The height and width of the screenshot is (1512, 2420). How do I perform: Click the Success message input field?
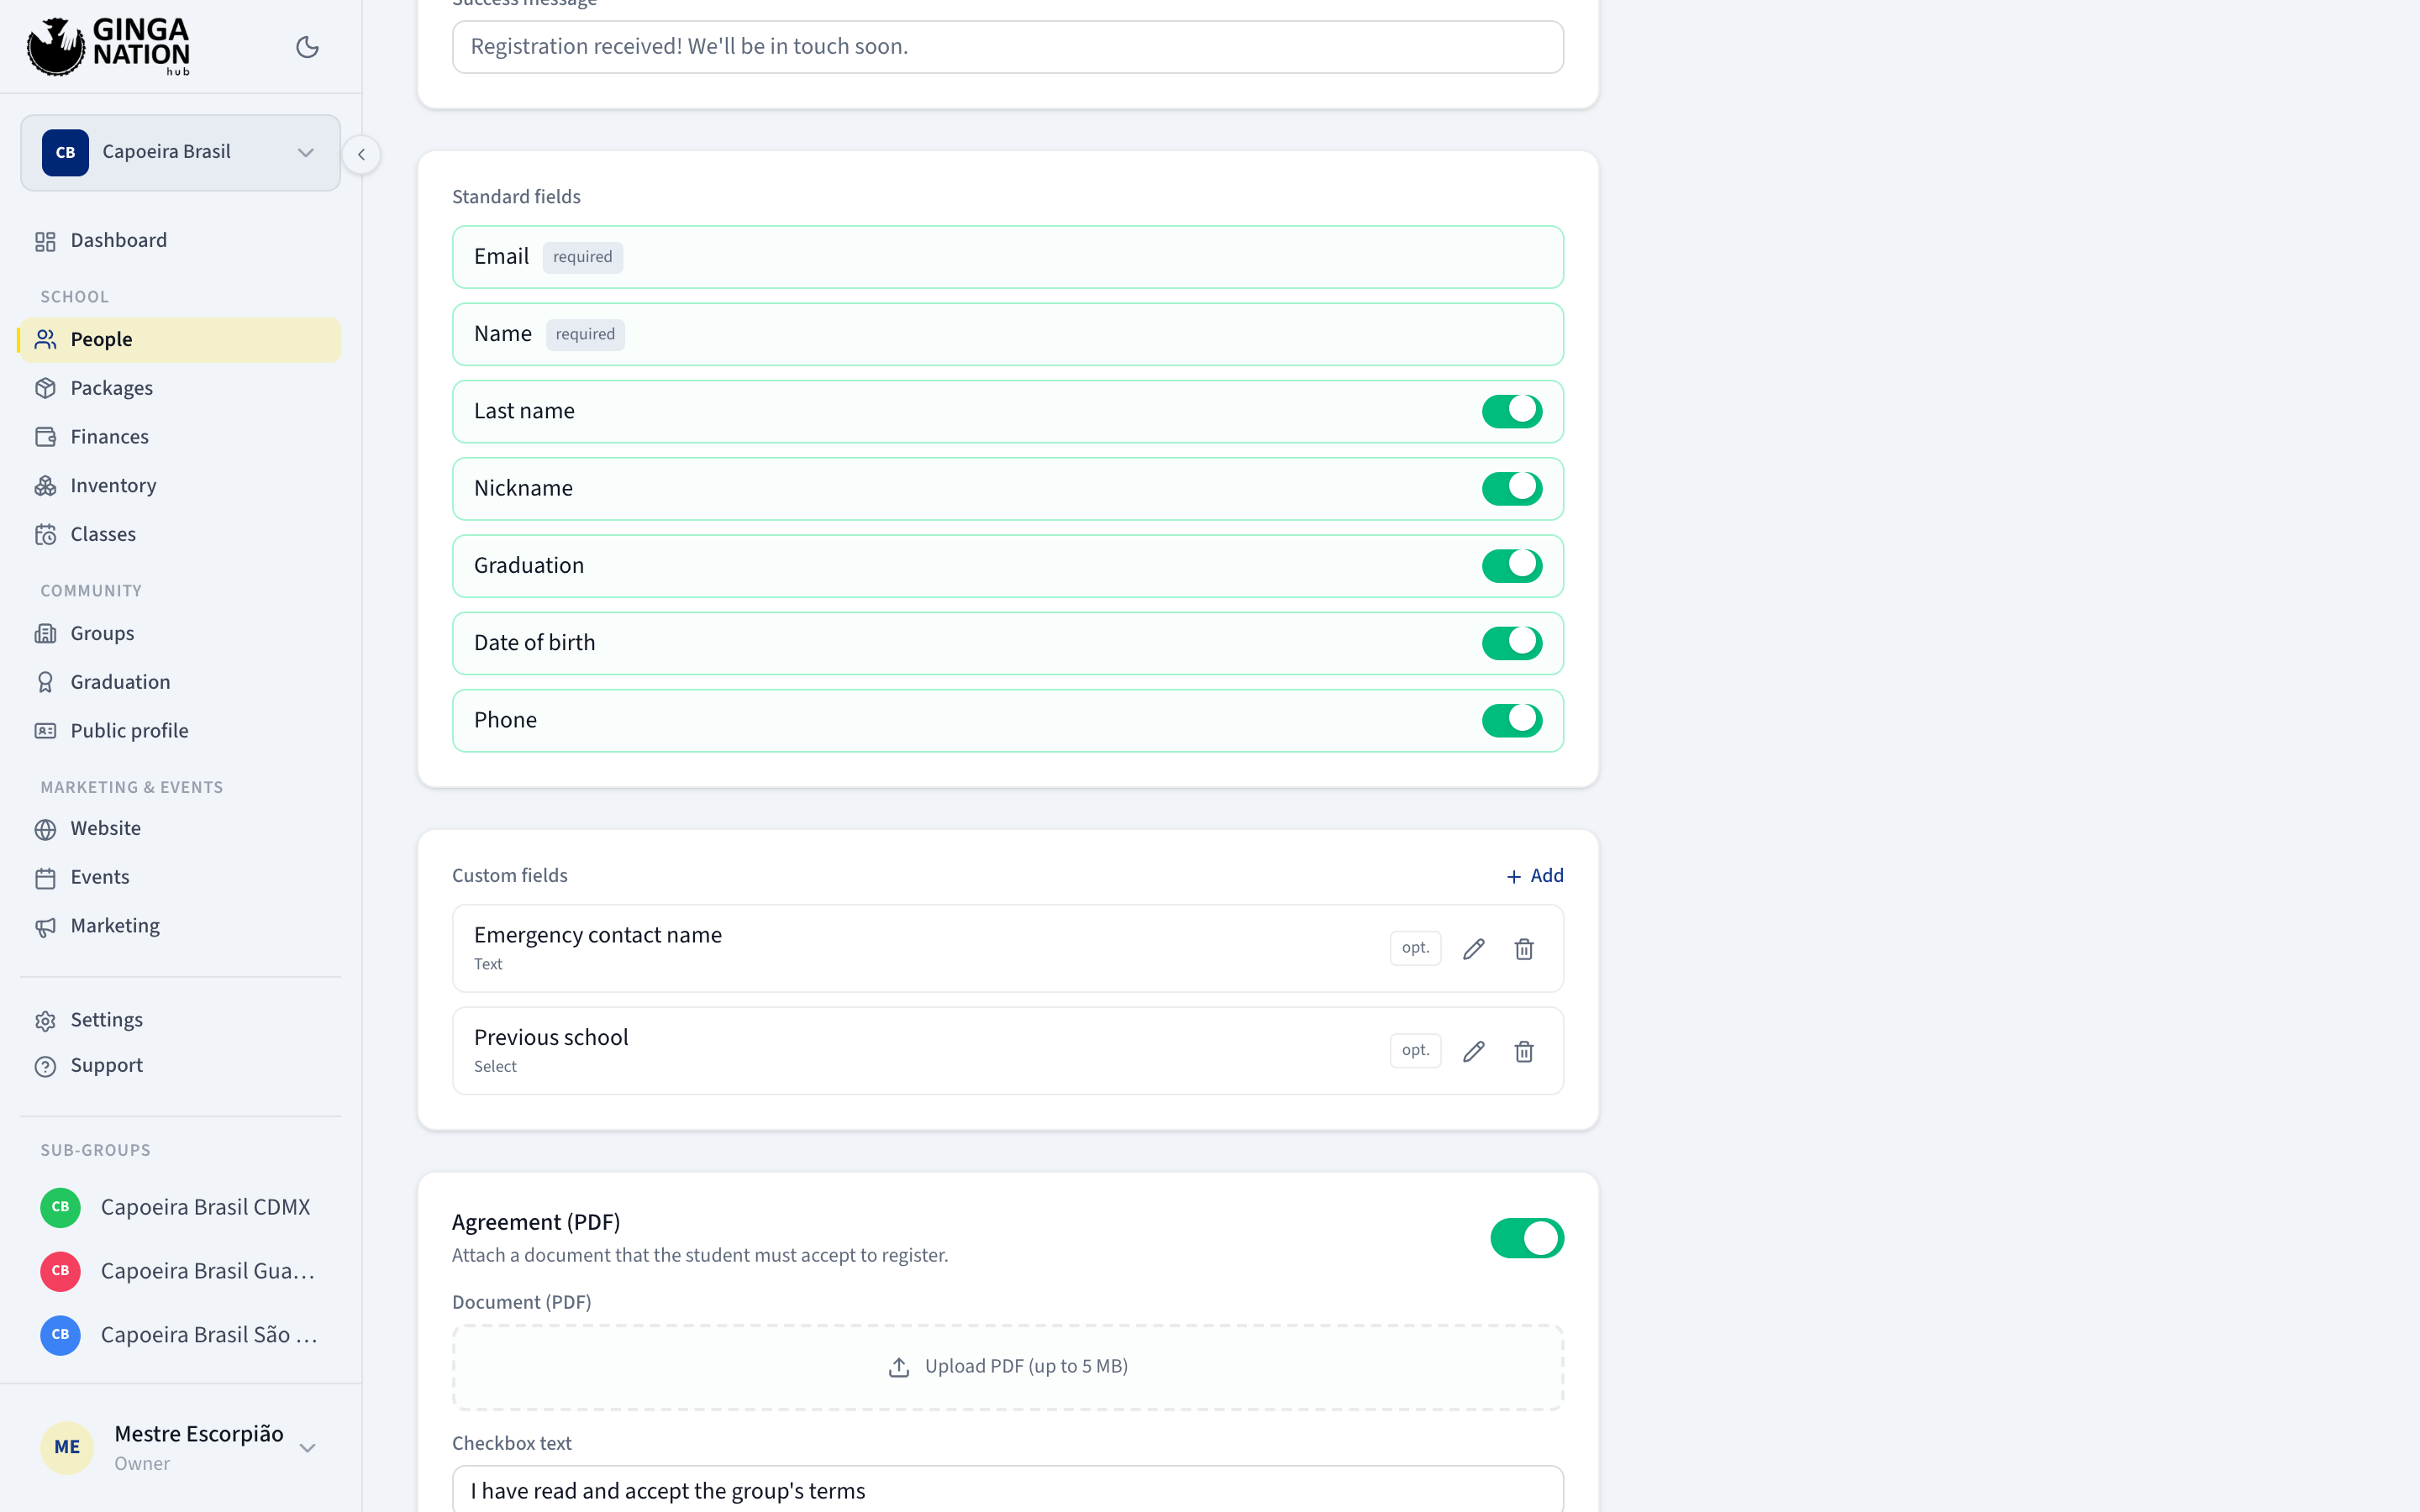(1007, 47)
